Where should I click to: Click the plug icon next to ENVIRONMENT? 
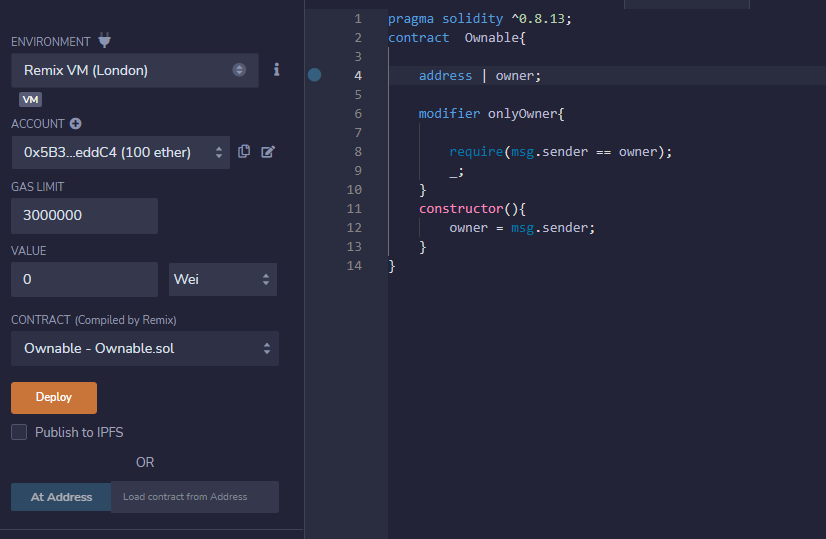pos(105,41)
